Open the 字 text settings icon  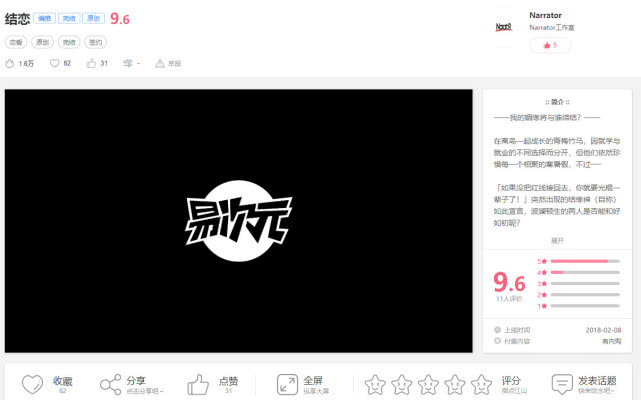[x=128, y=63]
